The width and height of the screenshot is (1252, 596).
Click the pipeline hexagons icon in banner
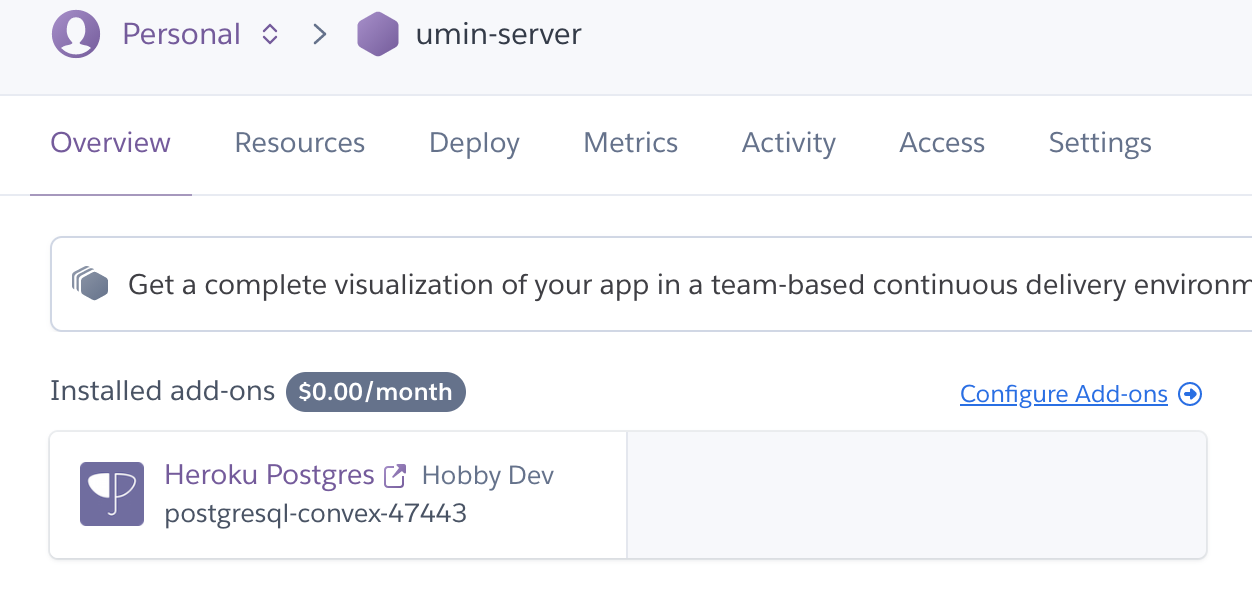pos(90,284)
